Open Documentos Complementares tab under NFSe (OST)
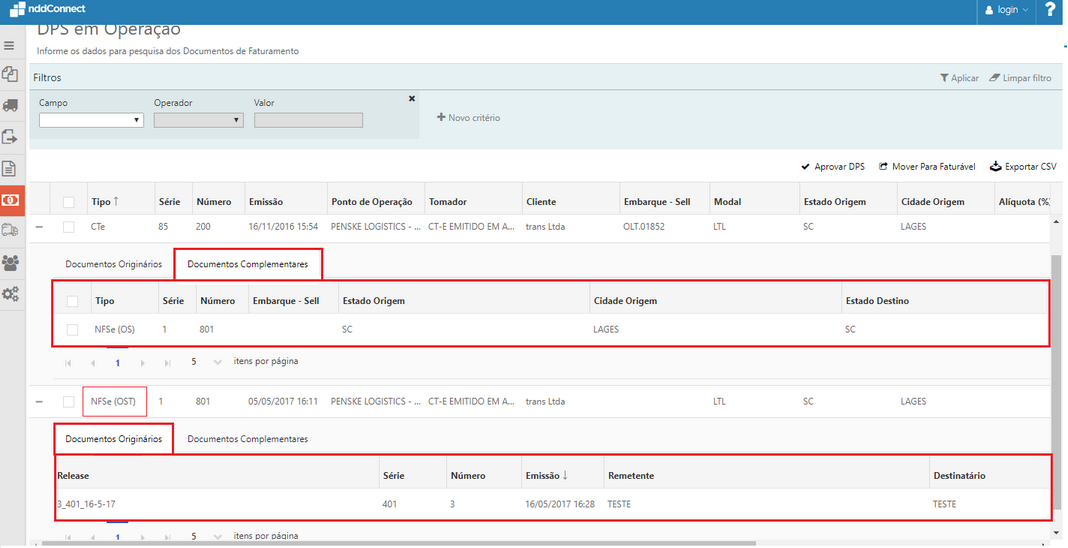The width and height of the screenshot is (1068, 548). click(x=247, y=439)
